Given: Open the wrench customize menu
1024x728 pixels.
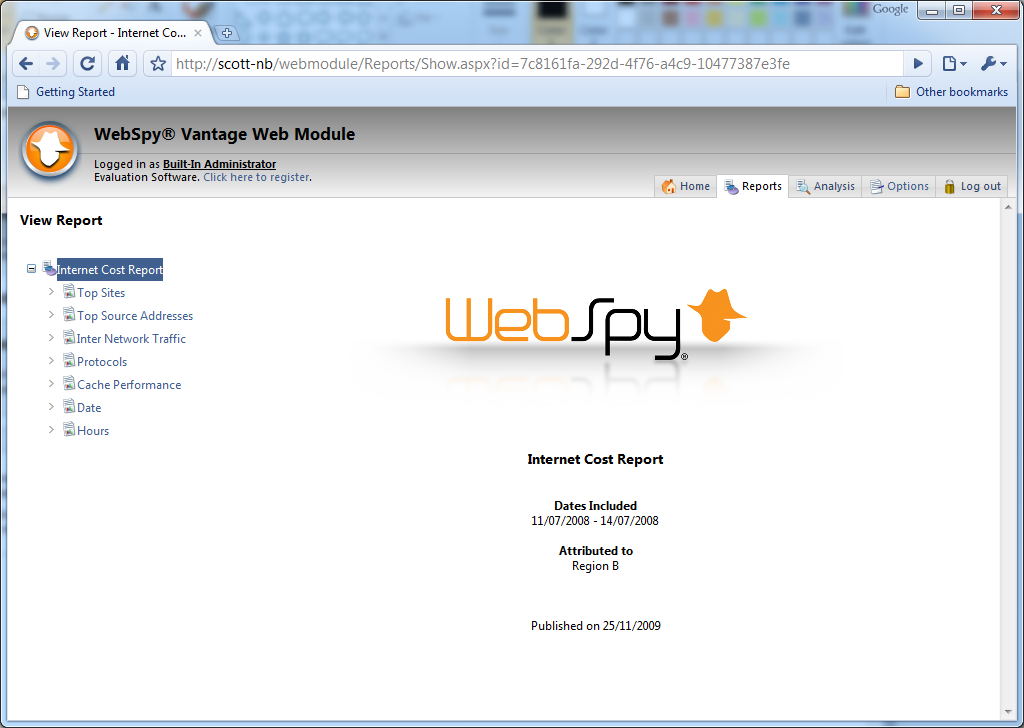Looking at the screenshot, I should 993,64.
